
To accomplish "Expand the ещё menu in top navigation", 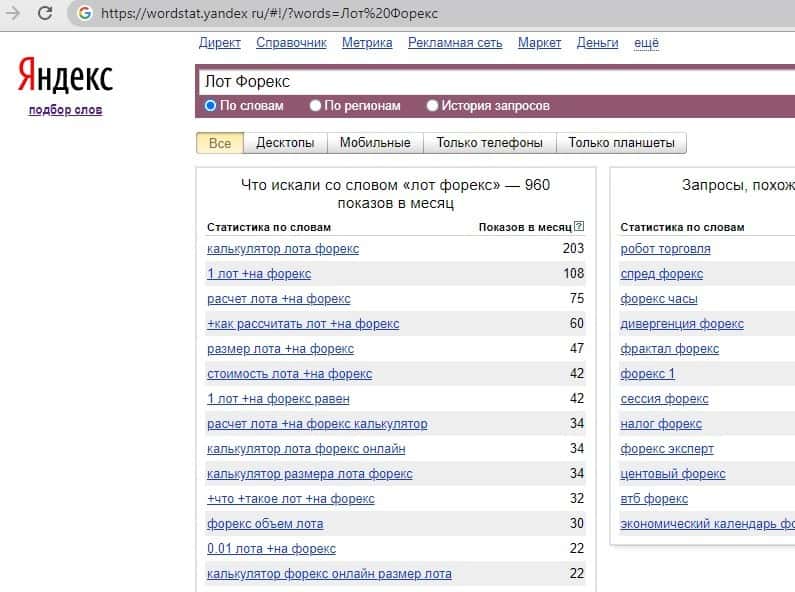I will (x=646, y=43).
